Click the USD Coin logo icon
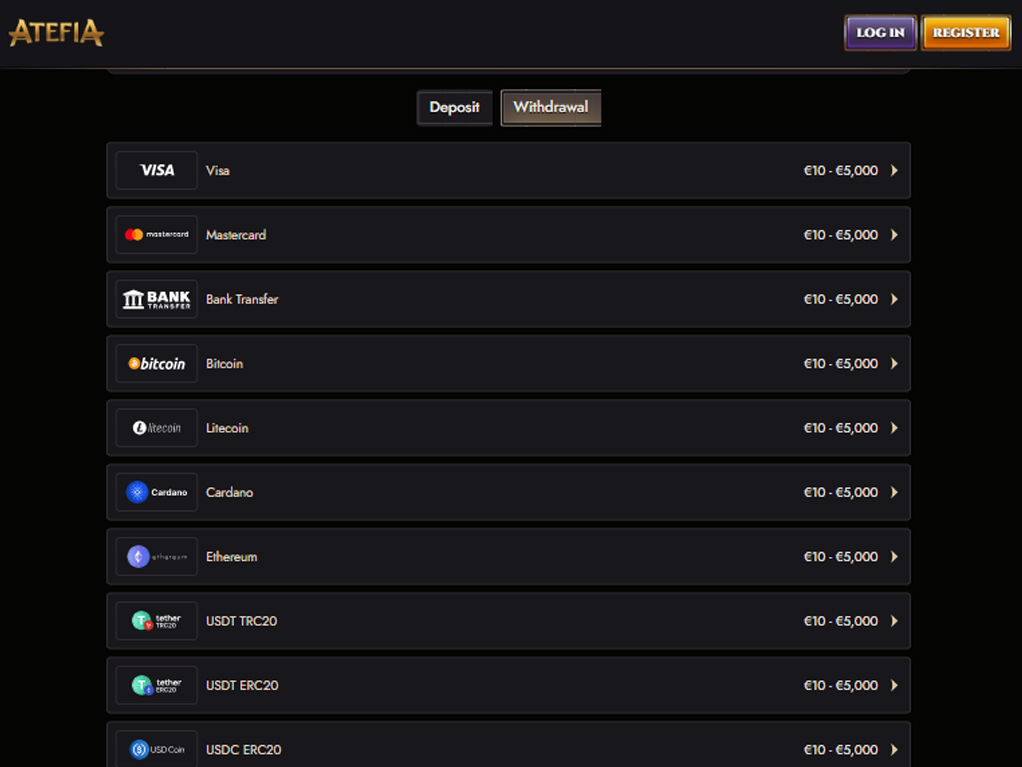This screenshot has height=767, width=1022. point(156,749)
